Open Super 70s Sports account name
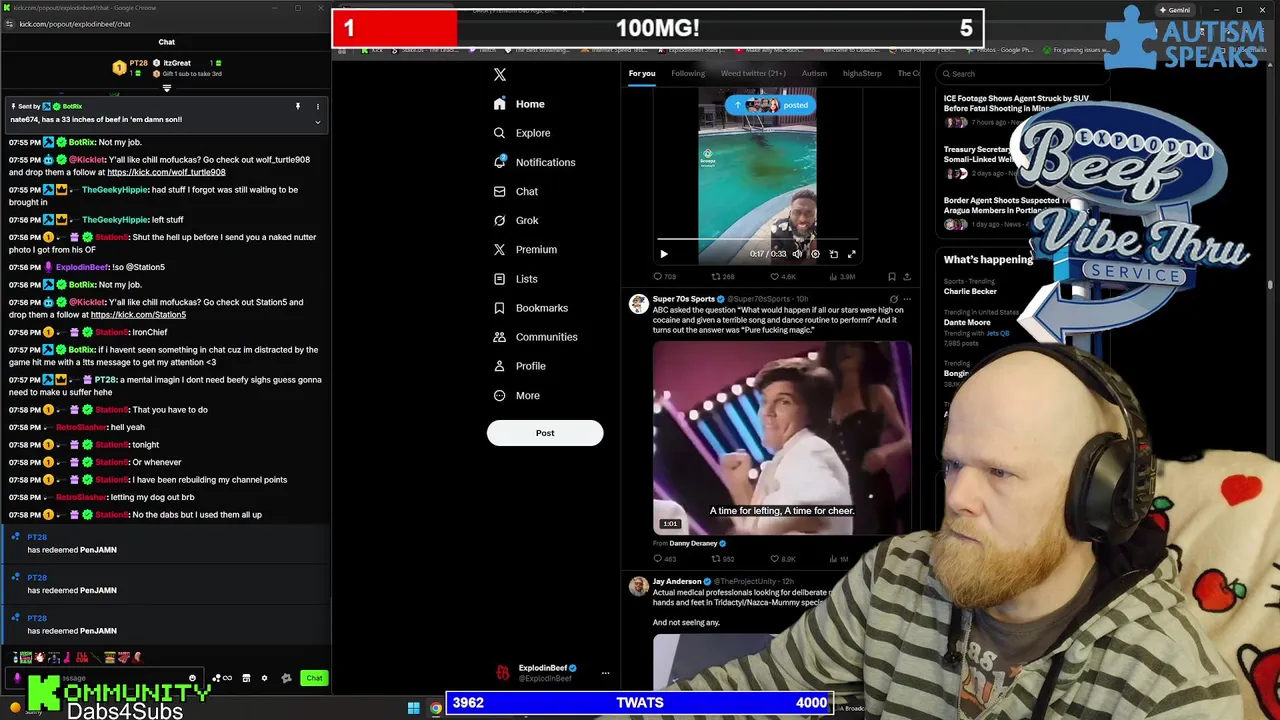 click(683, 299)
